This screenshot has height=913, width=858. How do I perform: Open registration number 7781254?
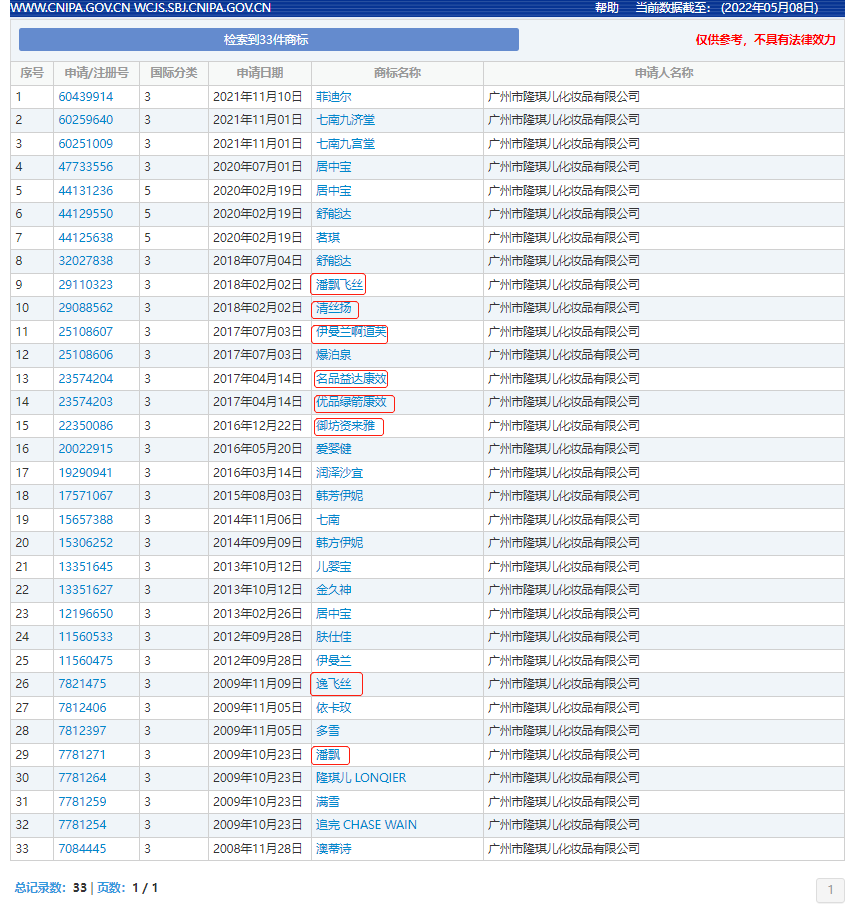point(82,825)
